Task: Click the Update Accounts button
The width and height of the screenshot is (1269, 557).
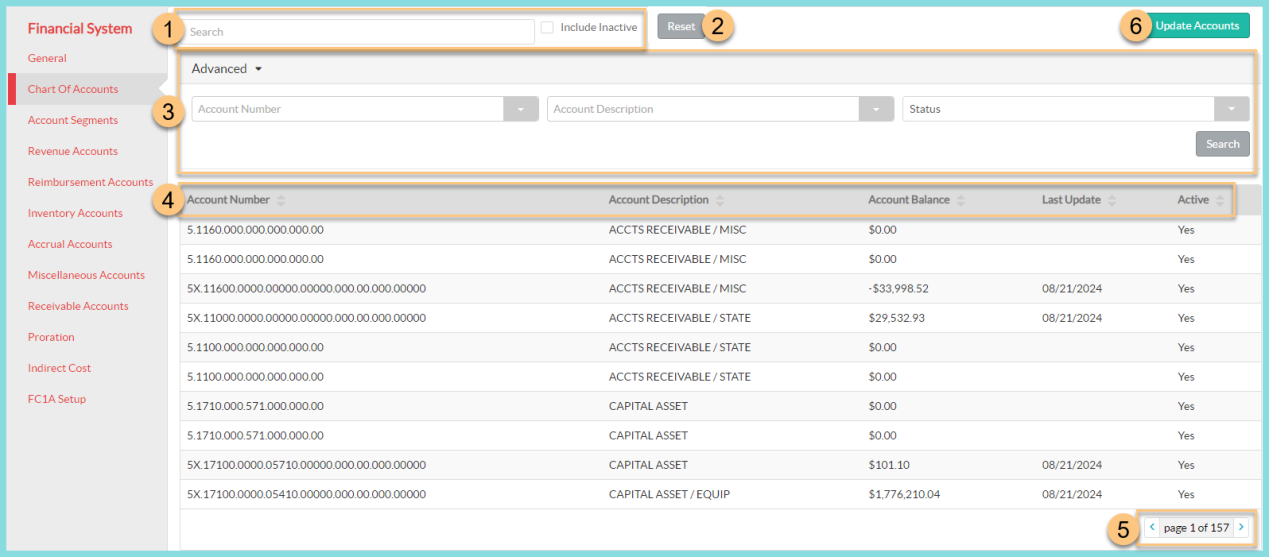Action: (x=1196, y=26)
